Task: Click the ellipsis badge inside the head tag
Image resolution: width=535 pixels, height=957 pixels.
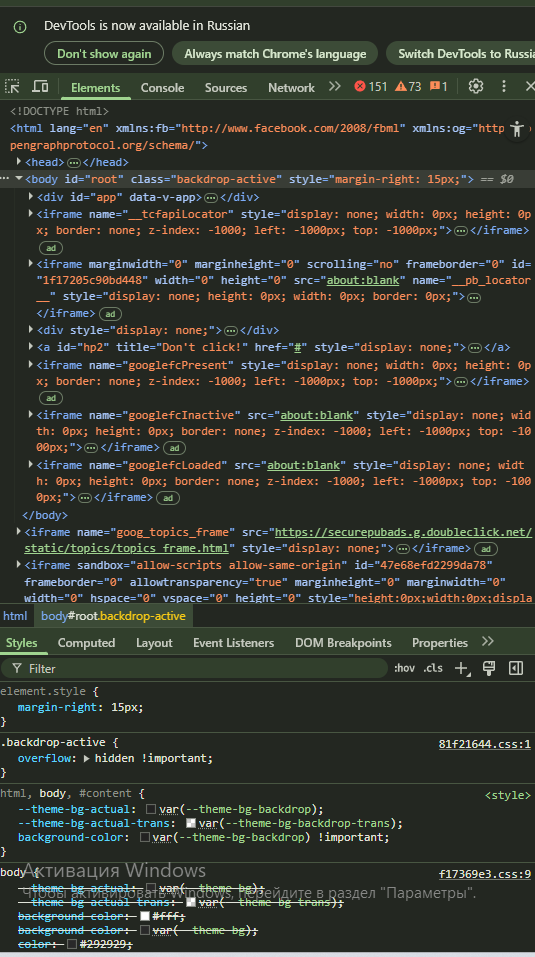Action: click(74, 162)
